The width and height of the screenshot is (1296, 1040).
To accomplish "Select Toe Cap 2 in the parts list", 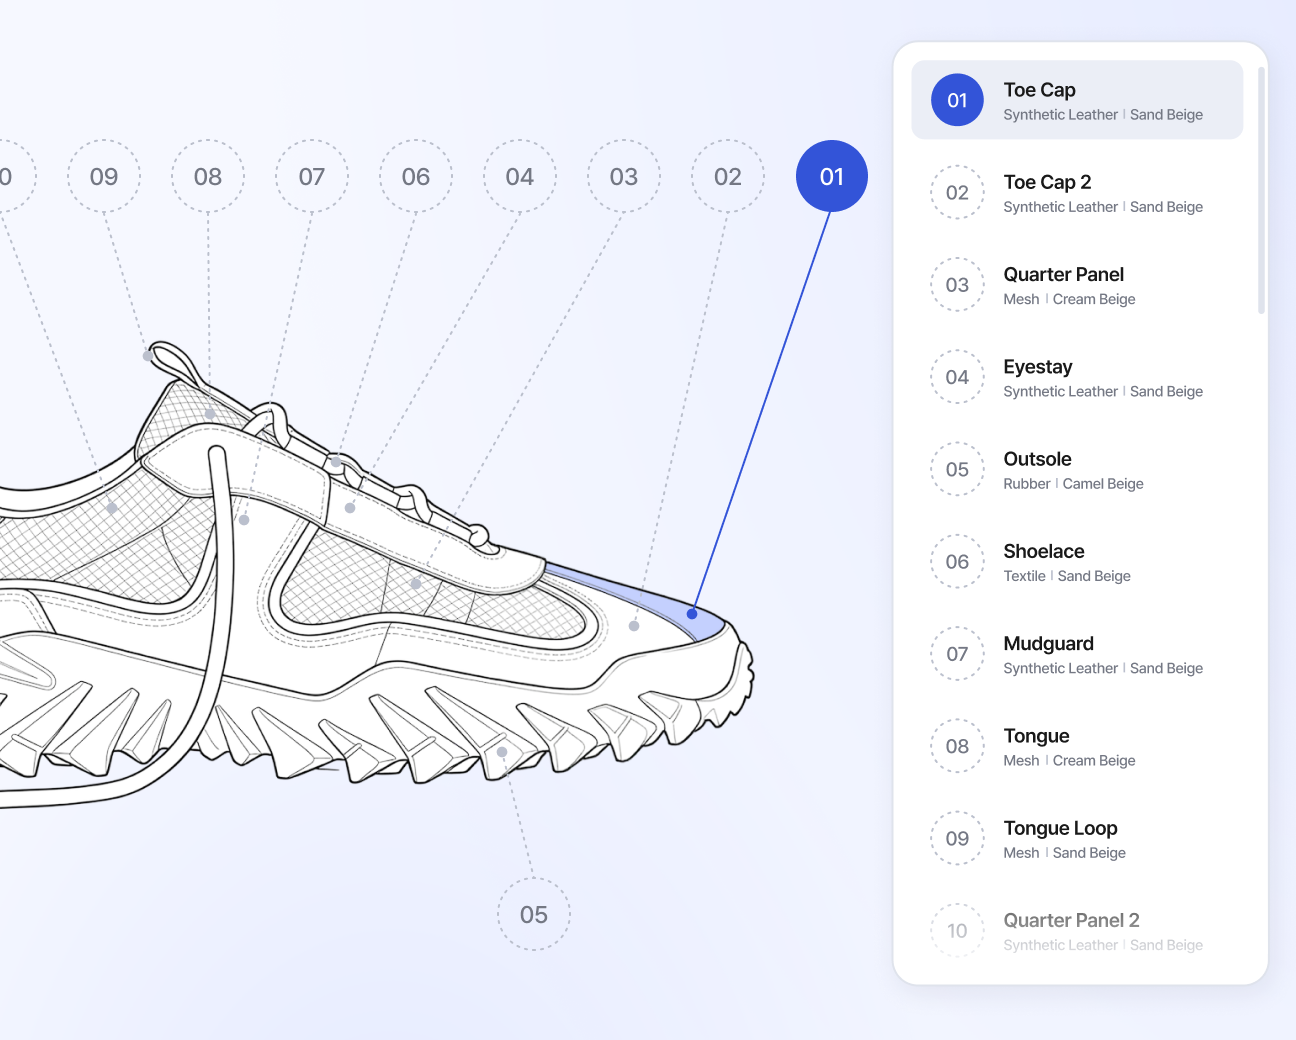I will click(1077, 192).
